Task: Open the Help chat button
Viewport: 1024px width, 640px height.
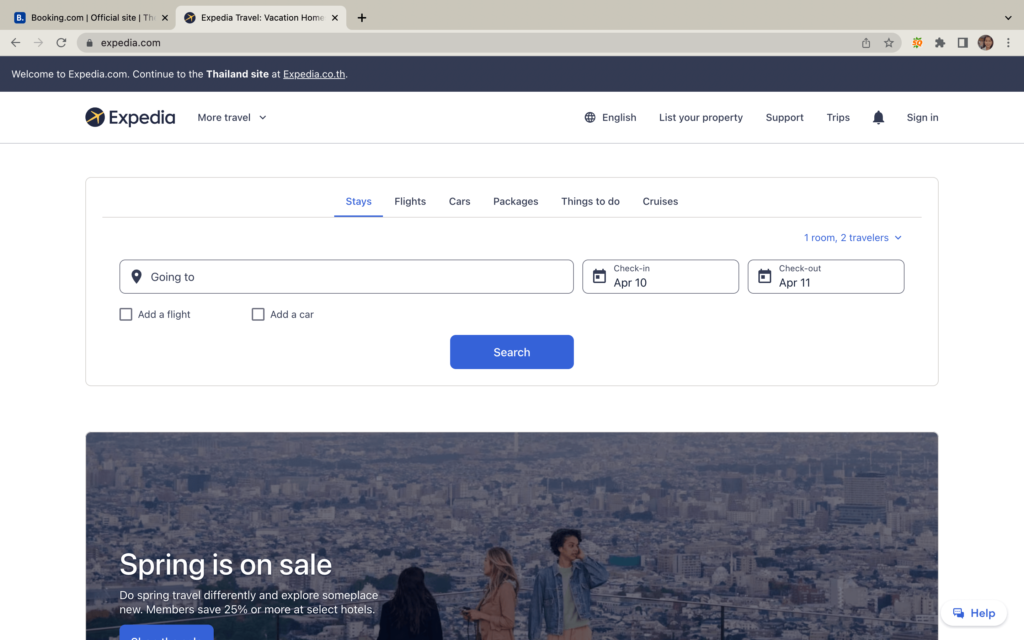Action: click(974, 613)
